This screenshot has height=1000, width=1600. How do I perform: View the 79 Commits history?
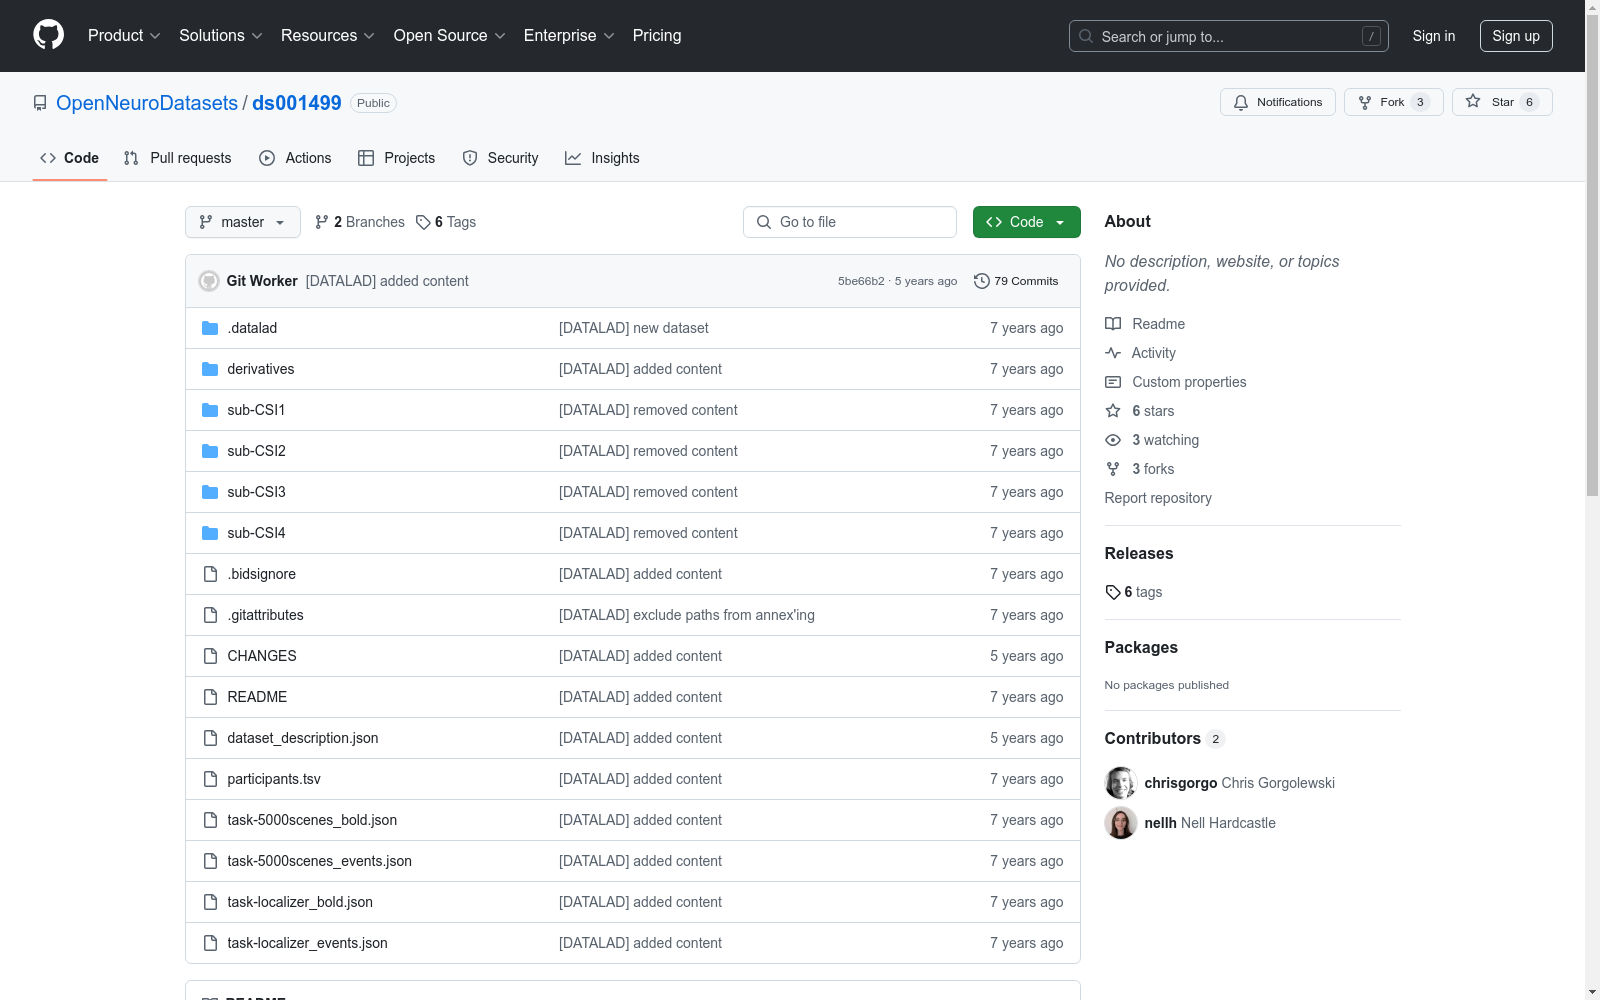(1016, 281)
